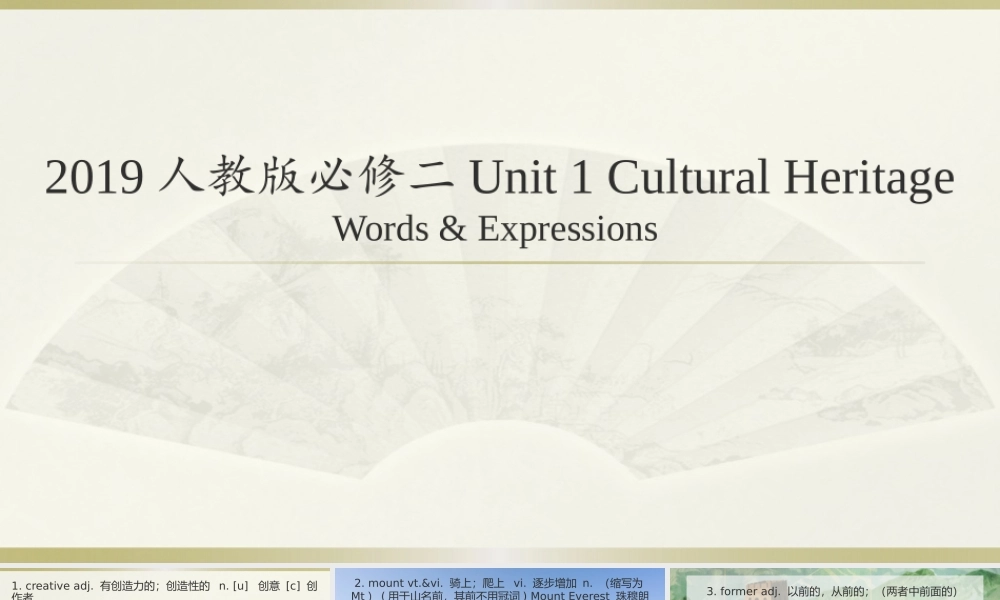Open the "2. mount vt.&vi." slide thumbnail
This screenshot has width=1000, height=600.
[x=500, y=584]
